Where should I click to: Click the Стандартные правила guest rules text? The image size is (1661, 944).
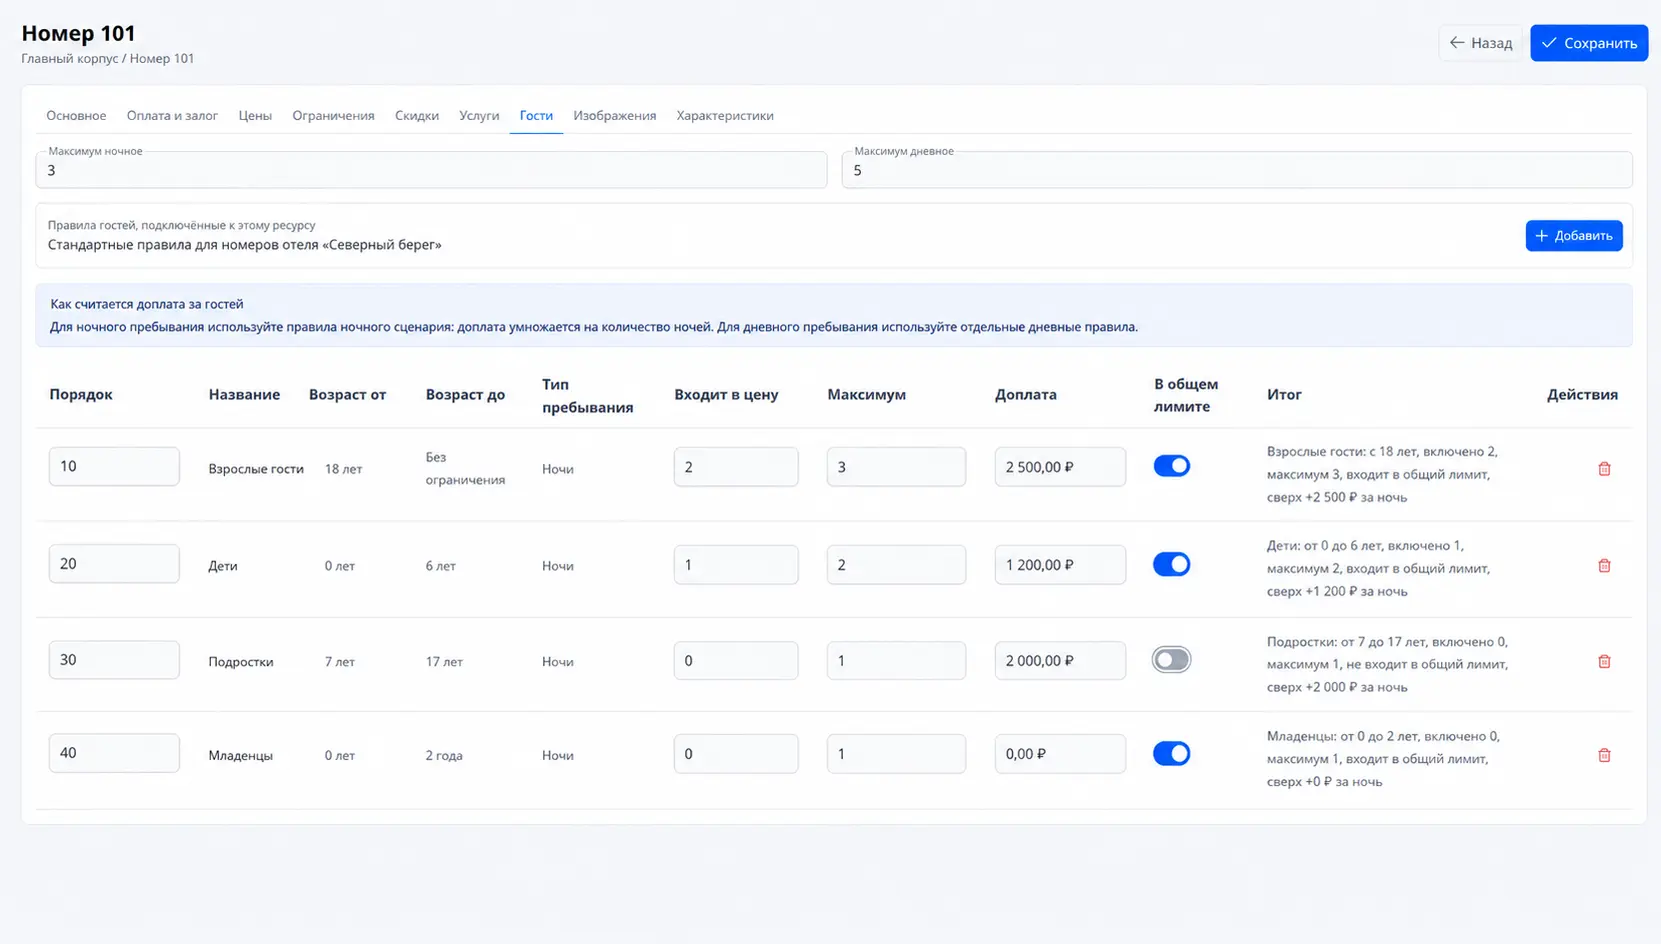[x=244, y=245]
